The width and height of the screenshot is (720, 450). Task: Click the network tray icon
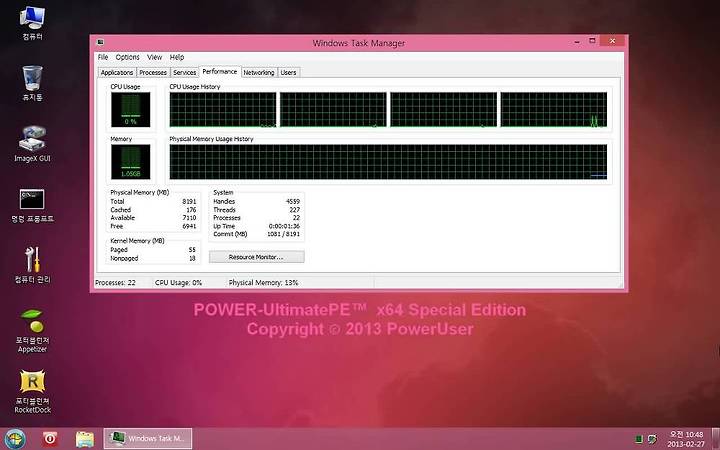click(652, 439)
